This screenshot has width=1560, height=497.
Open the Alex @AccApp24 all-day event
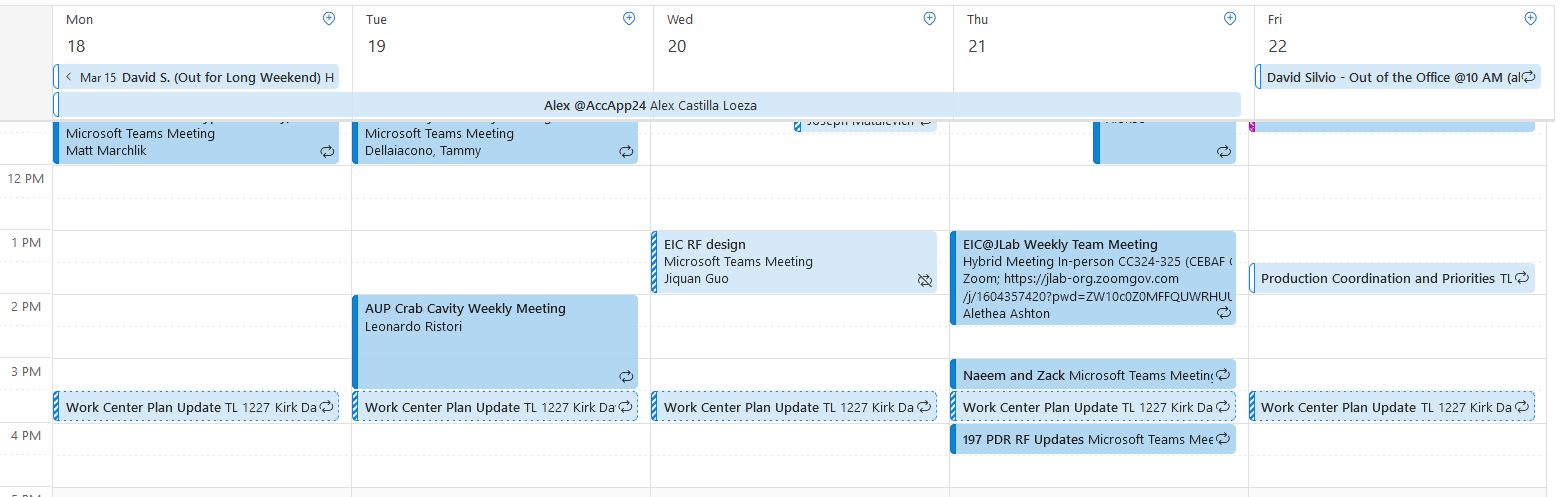pos(650,105)
